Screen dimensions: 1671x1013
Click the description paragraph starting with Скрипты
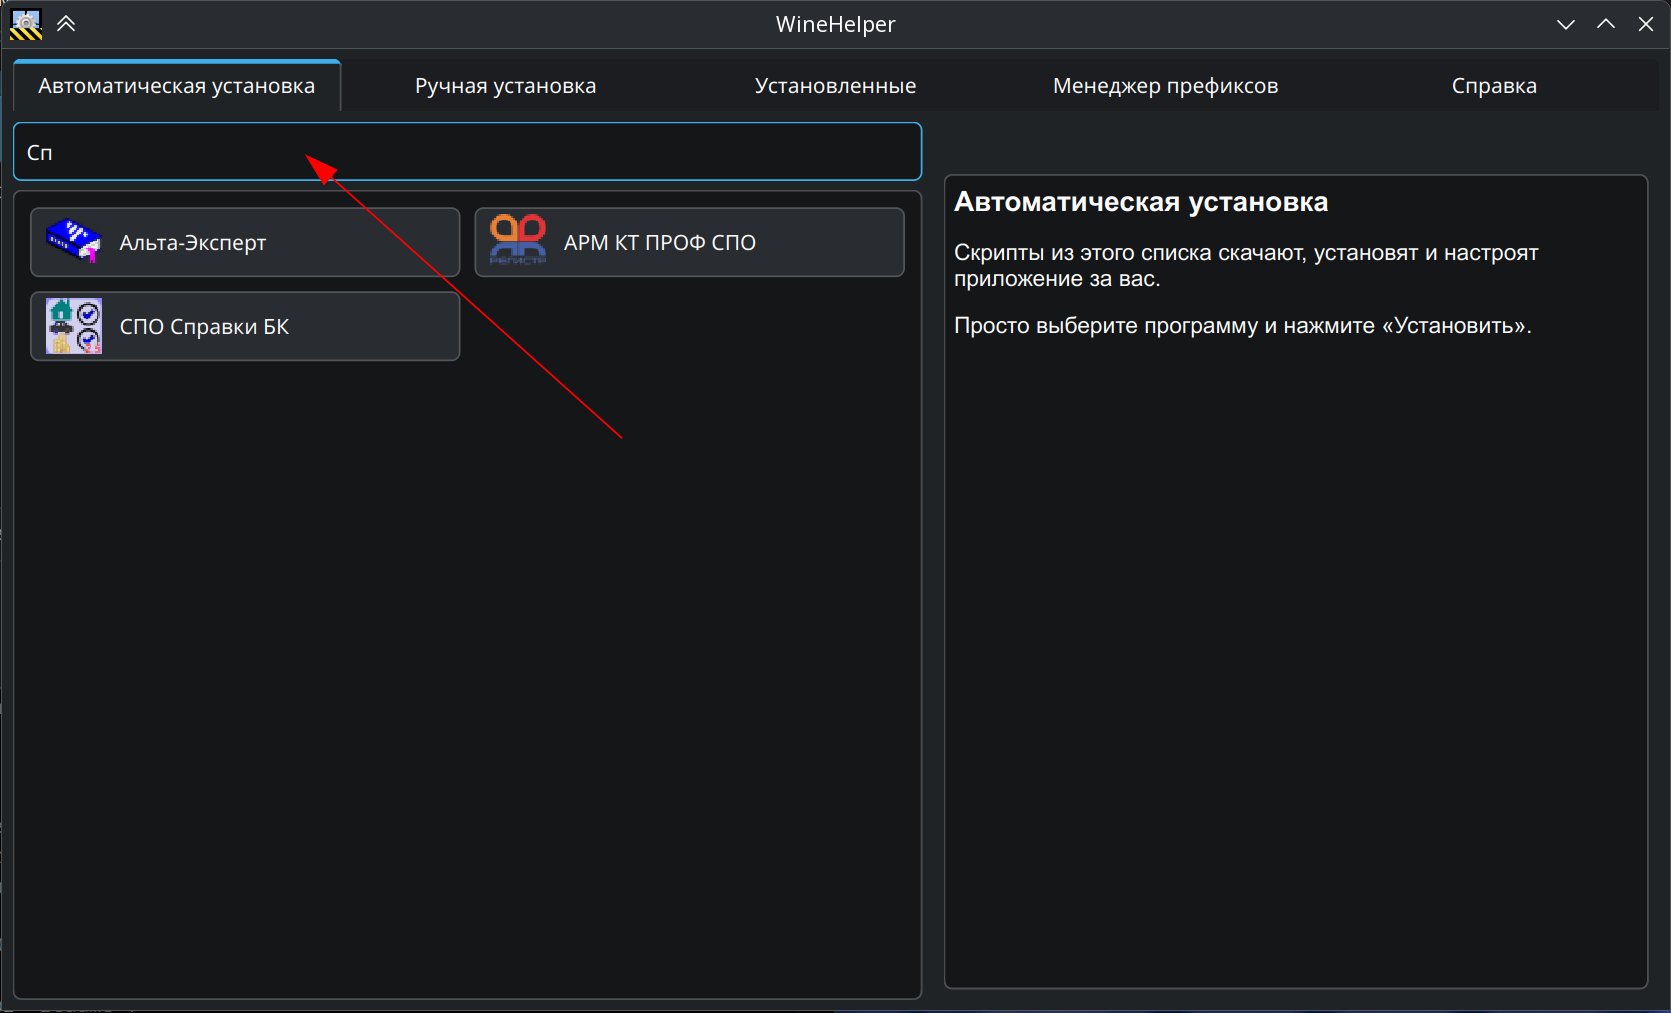point(1245,266)
